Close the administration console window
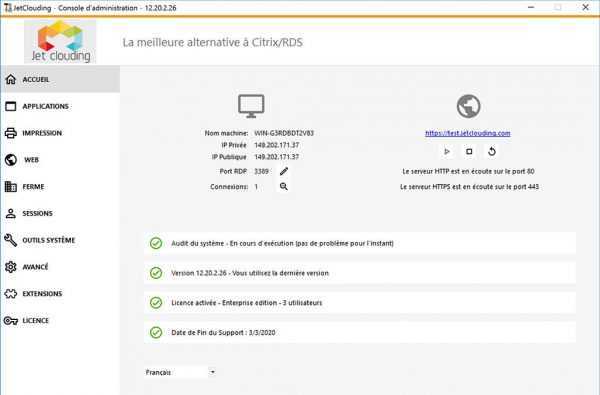This screenshot has height=395, width=600. click(585, 7)
